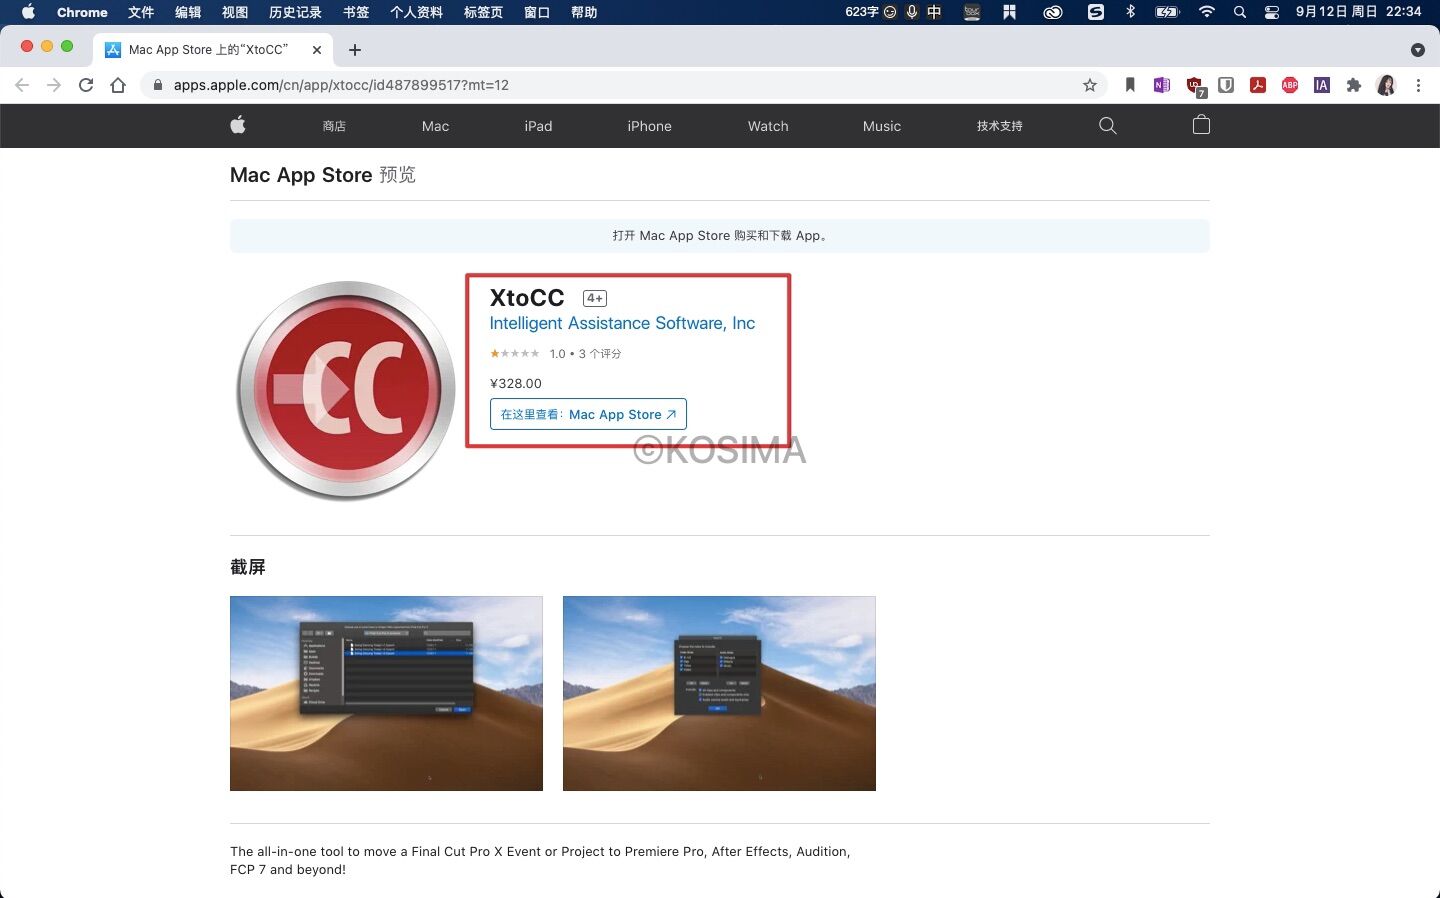
Task: Click the date and time in menu bar
Action: click(x=1358, y=12)
